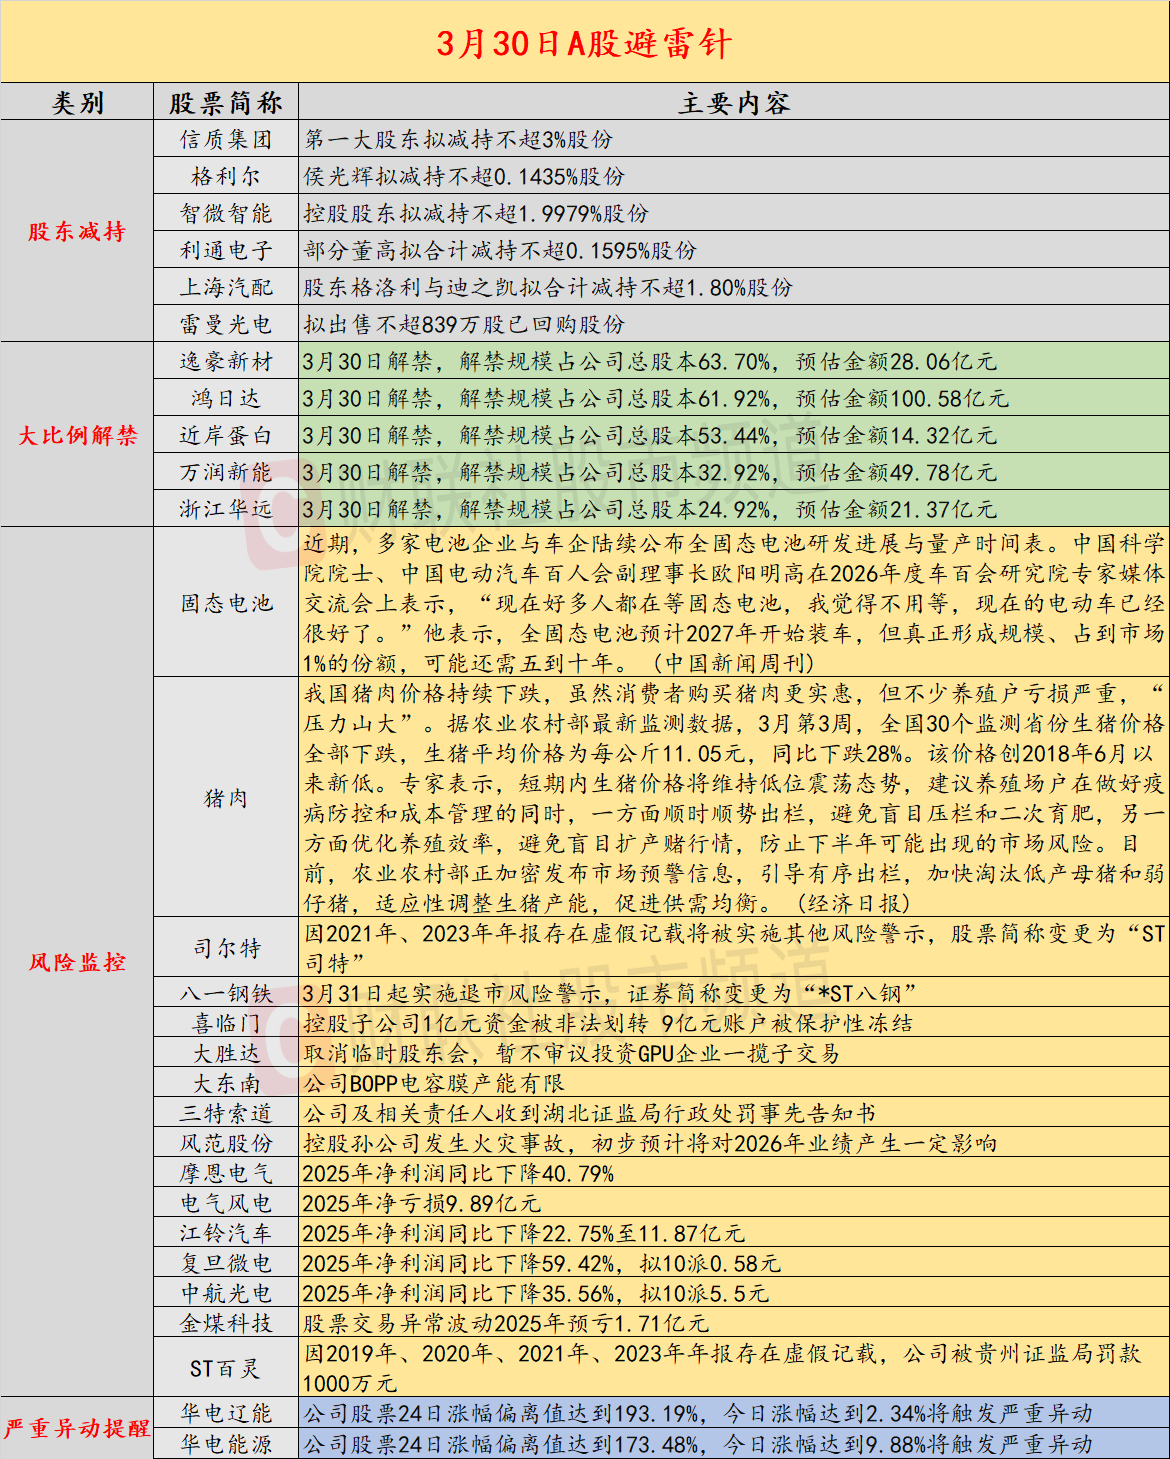Click the 华电辽能 stock name cell
This screenshot has height=1459, width=1170.
[226, 1413]
